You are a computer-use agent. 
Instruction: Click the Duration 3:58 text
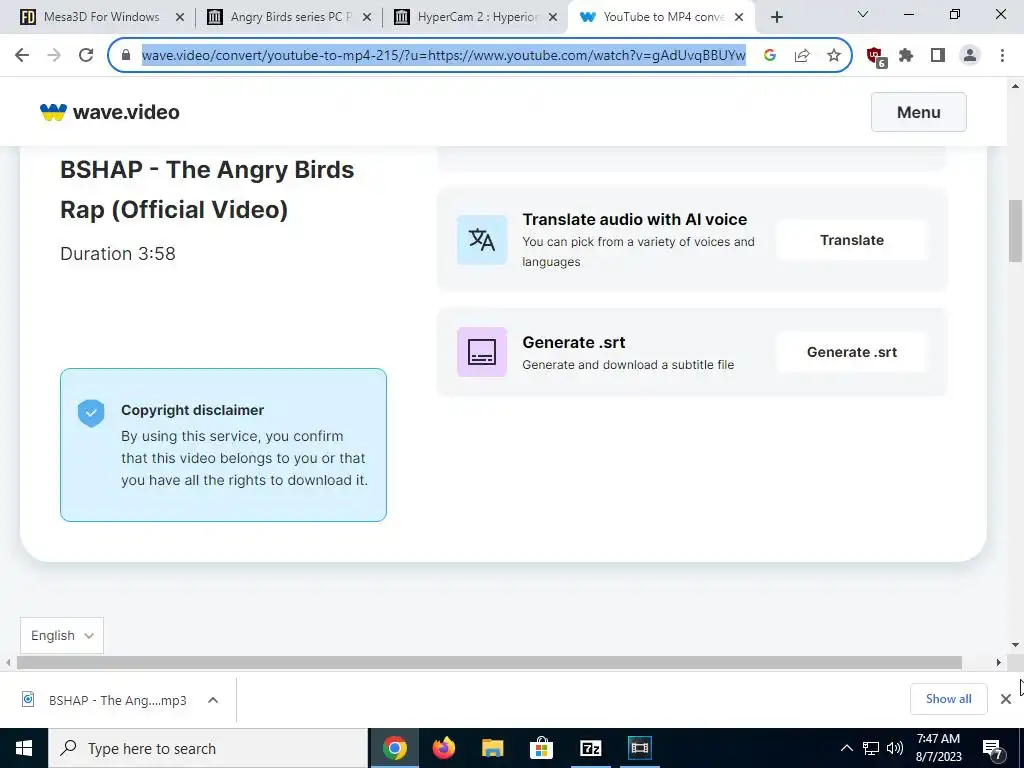(x=118, y=253)
